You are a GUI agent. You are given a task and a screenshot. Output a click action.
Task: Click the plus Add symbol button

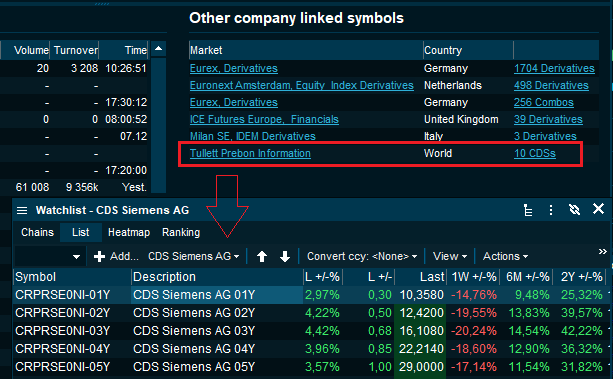[116, 257]
